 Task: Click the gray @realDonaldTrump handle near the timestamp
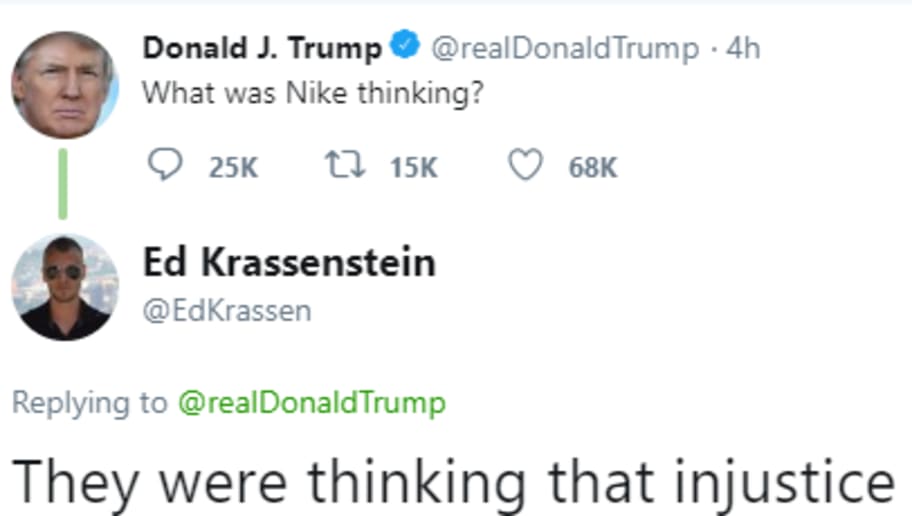click(x=565, y=49)
